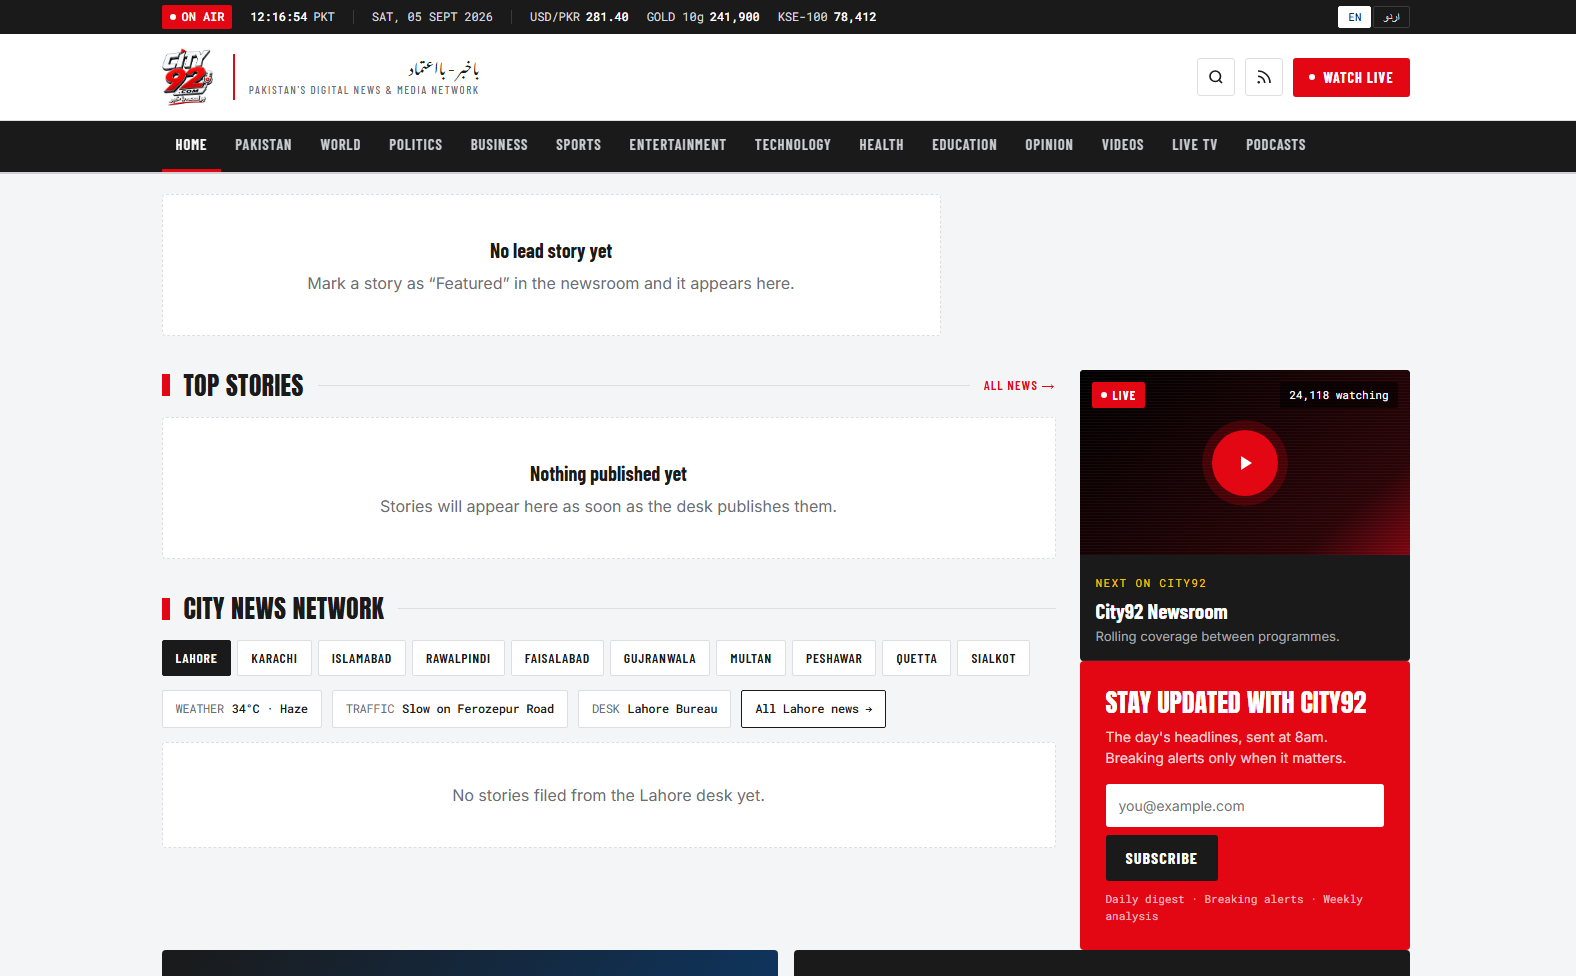Click the Watch Live button
Screen dimensions: 1576x976
[x=1351, y=77]
